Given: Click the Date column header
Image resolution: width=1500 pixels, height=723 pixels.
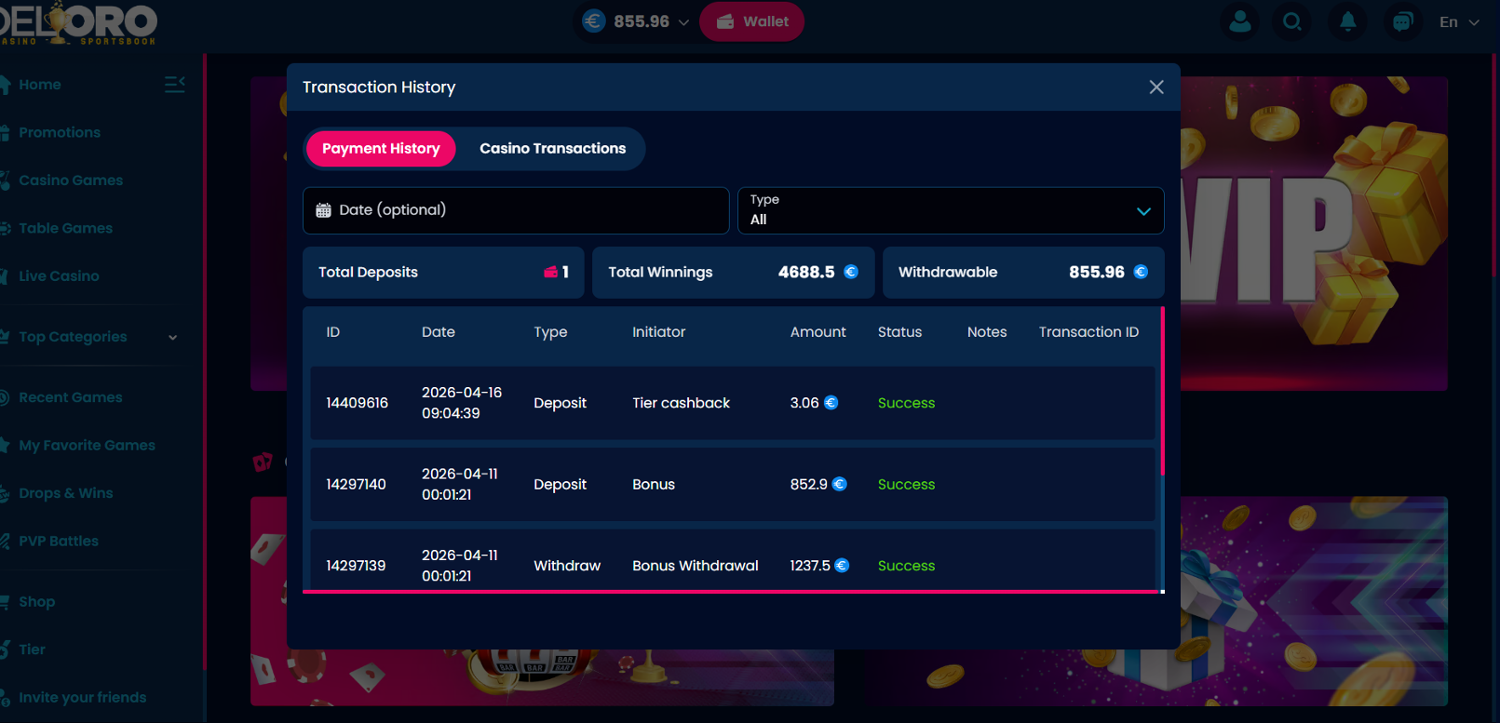Looking at the screenshot, I should point(438,332).
